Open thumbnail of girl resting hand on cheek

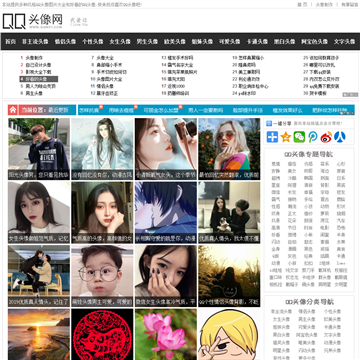click(102, 212)
